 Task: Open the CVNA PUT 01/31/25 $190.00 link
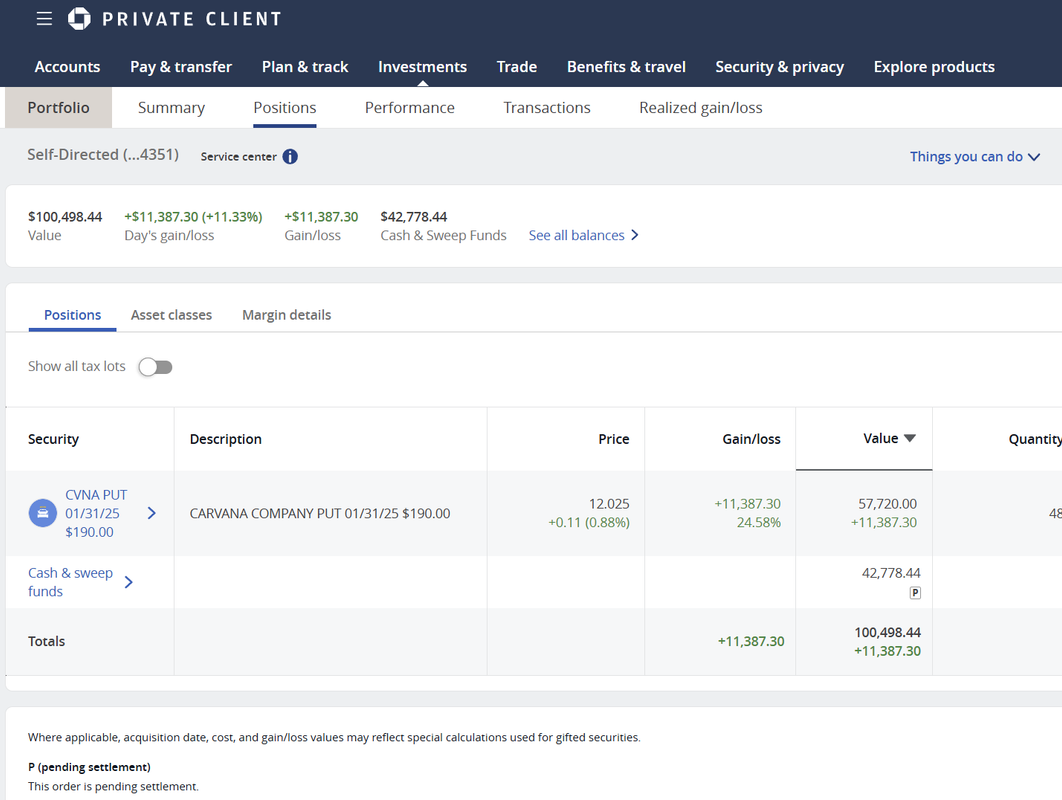coord(96,513)
